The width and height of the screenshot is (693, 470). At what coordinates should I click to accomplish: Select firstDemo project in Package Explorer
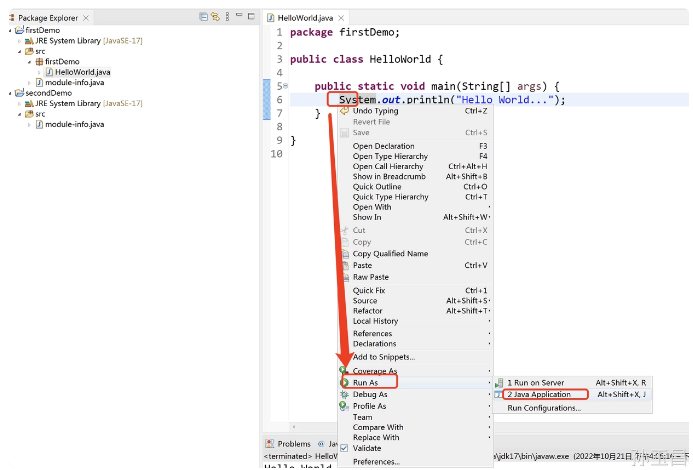tap(42, 30)
